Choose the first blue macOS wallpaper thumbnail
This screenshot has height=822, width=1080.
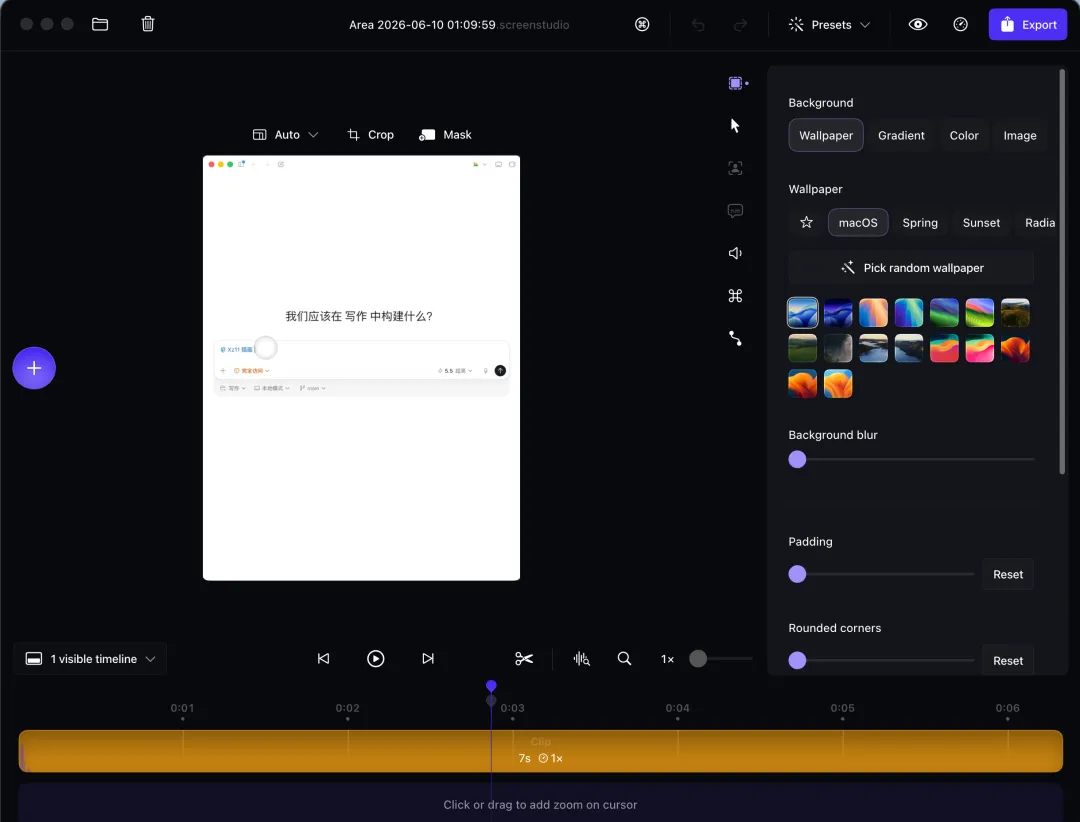pos(802,313)
